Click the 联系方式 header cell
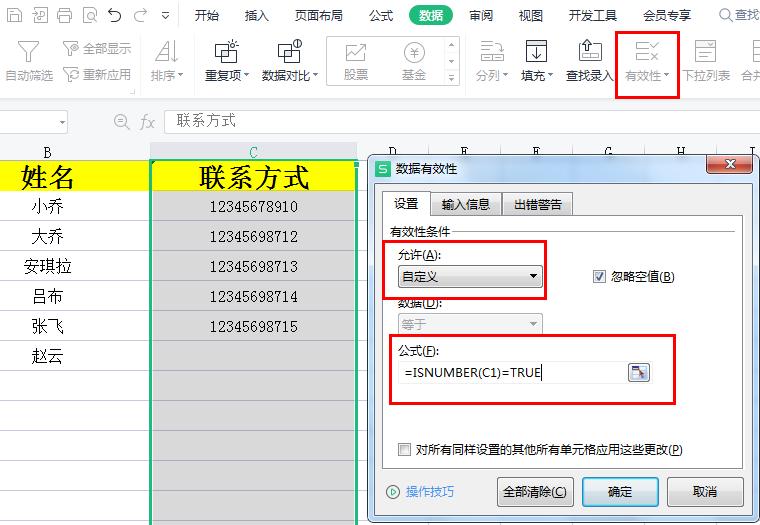This screenshot has width=760, height=525. pos(253,176)
